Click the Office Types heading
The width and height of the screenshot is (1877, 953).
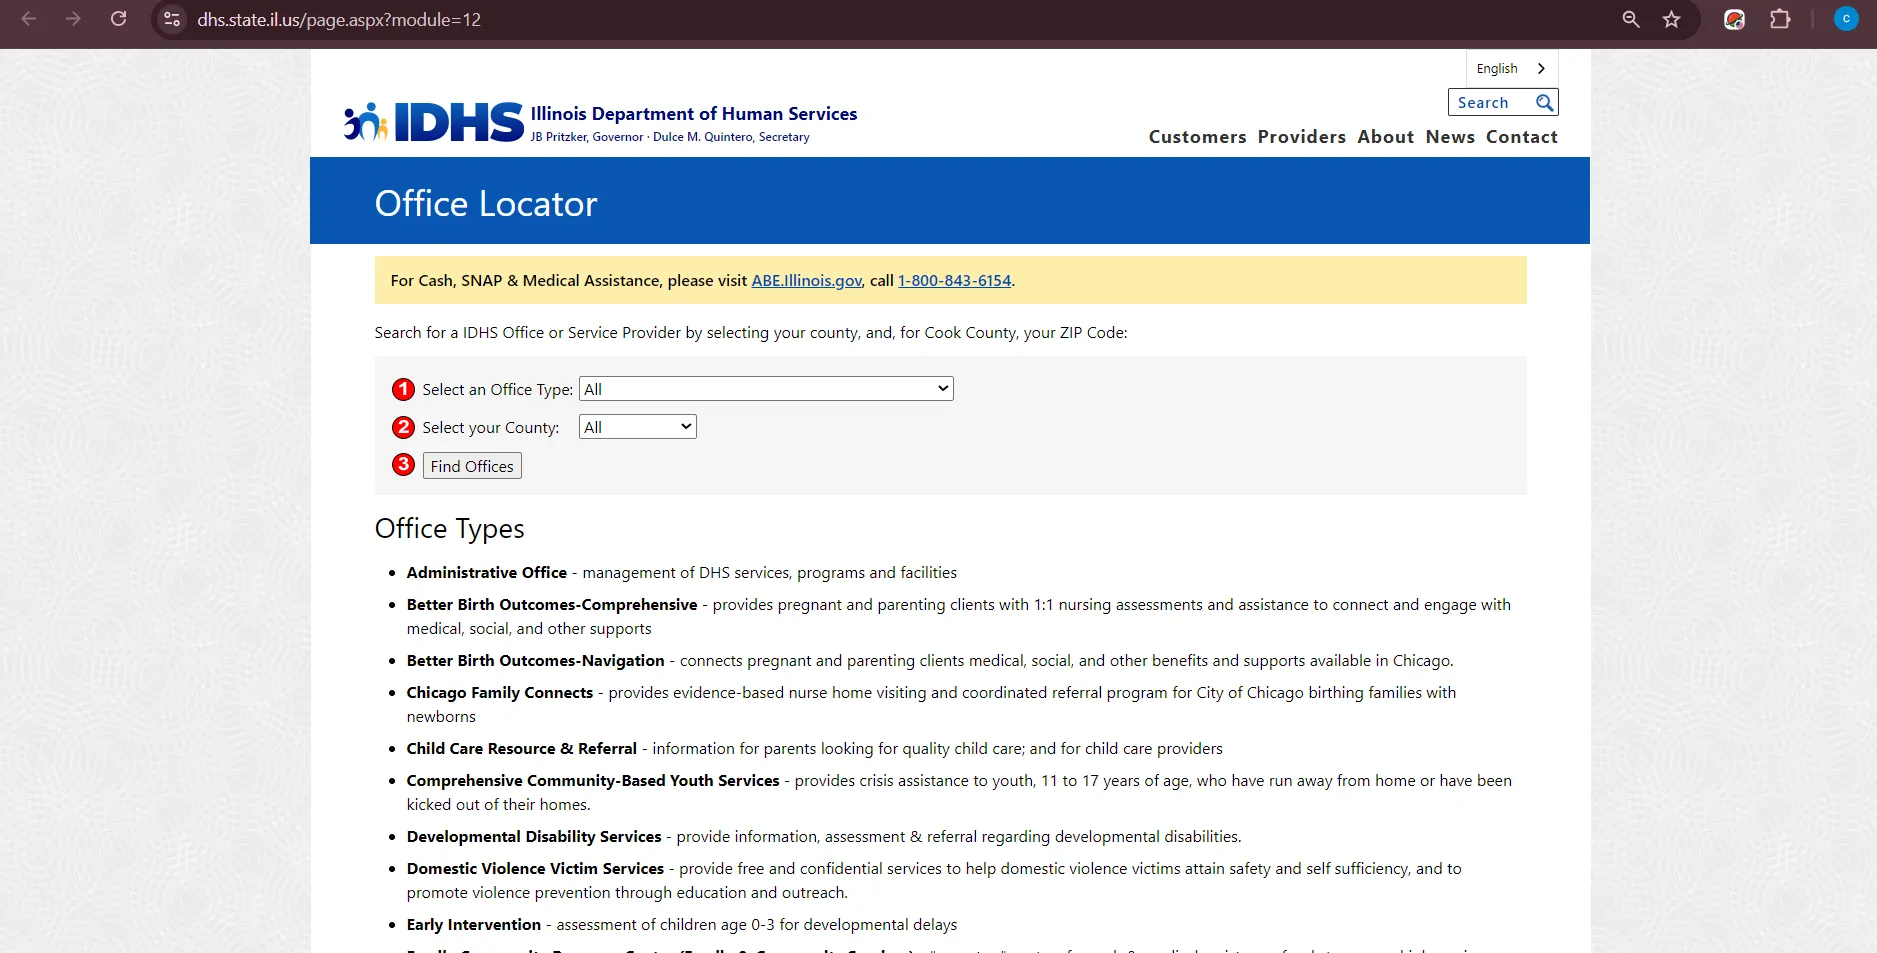coord(449,528)
